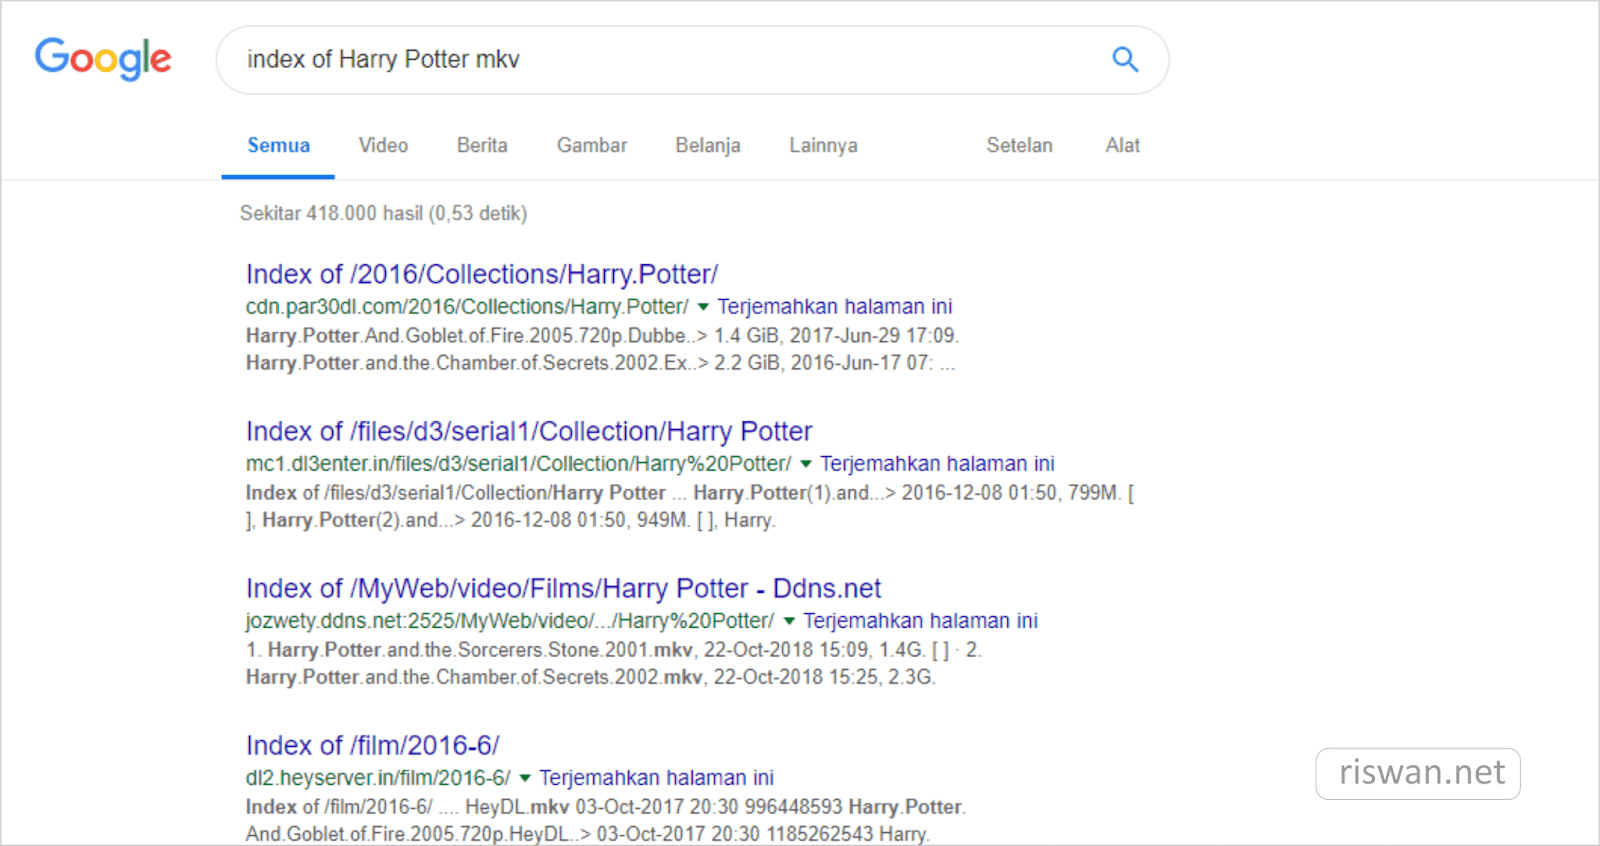Click the blue search magnifier icon
This screenshot has height=846, width=1600.
point(1125,60)
